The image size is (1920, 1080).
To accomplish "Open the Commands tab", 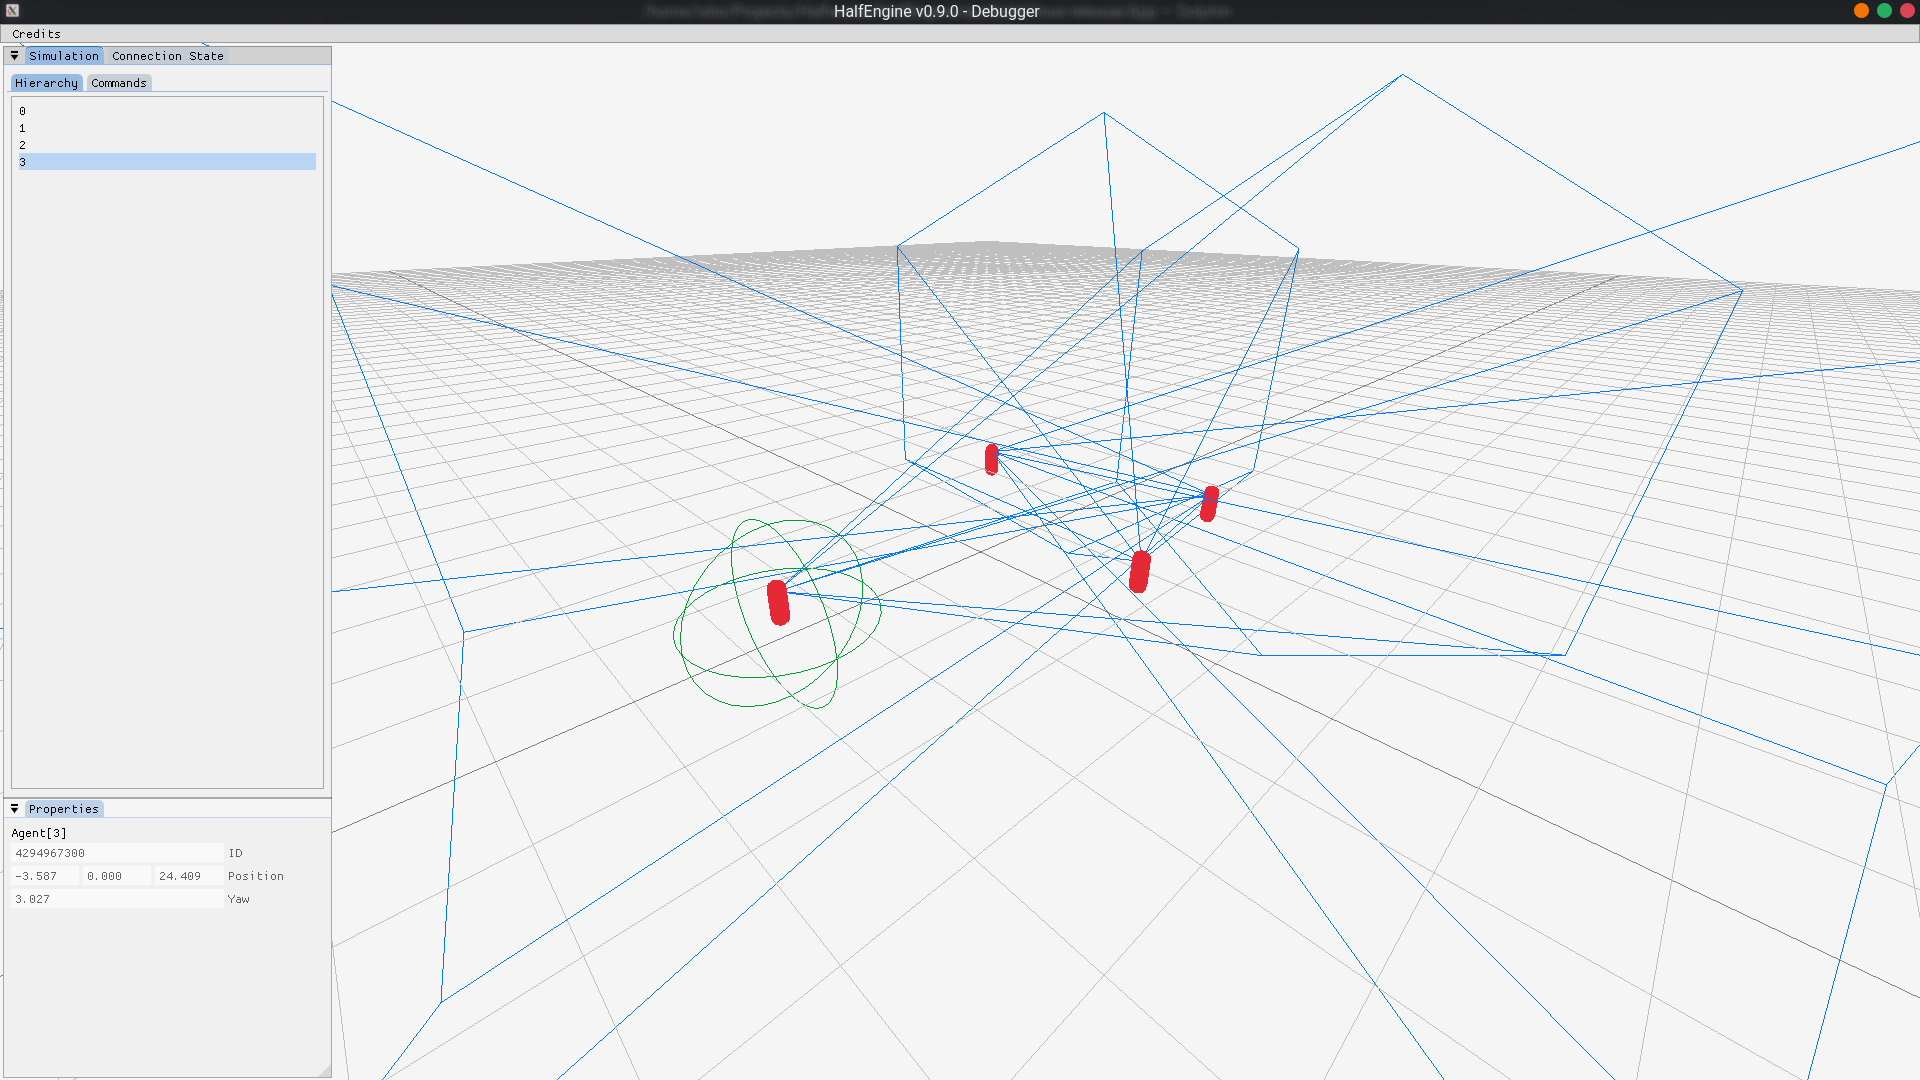I will point(118,83).
